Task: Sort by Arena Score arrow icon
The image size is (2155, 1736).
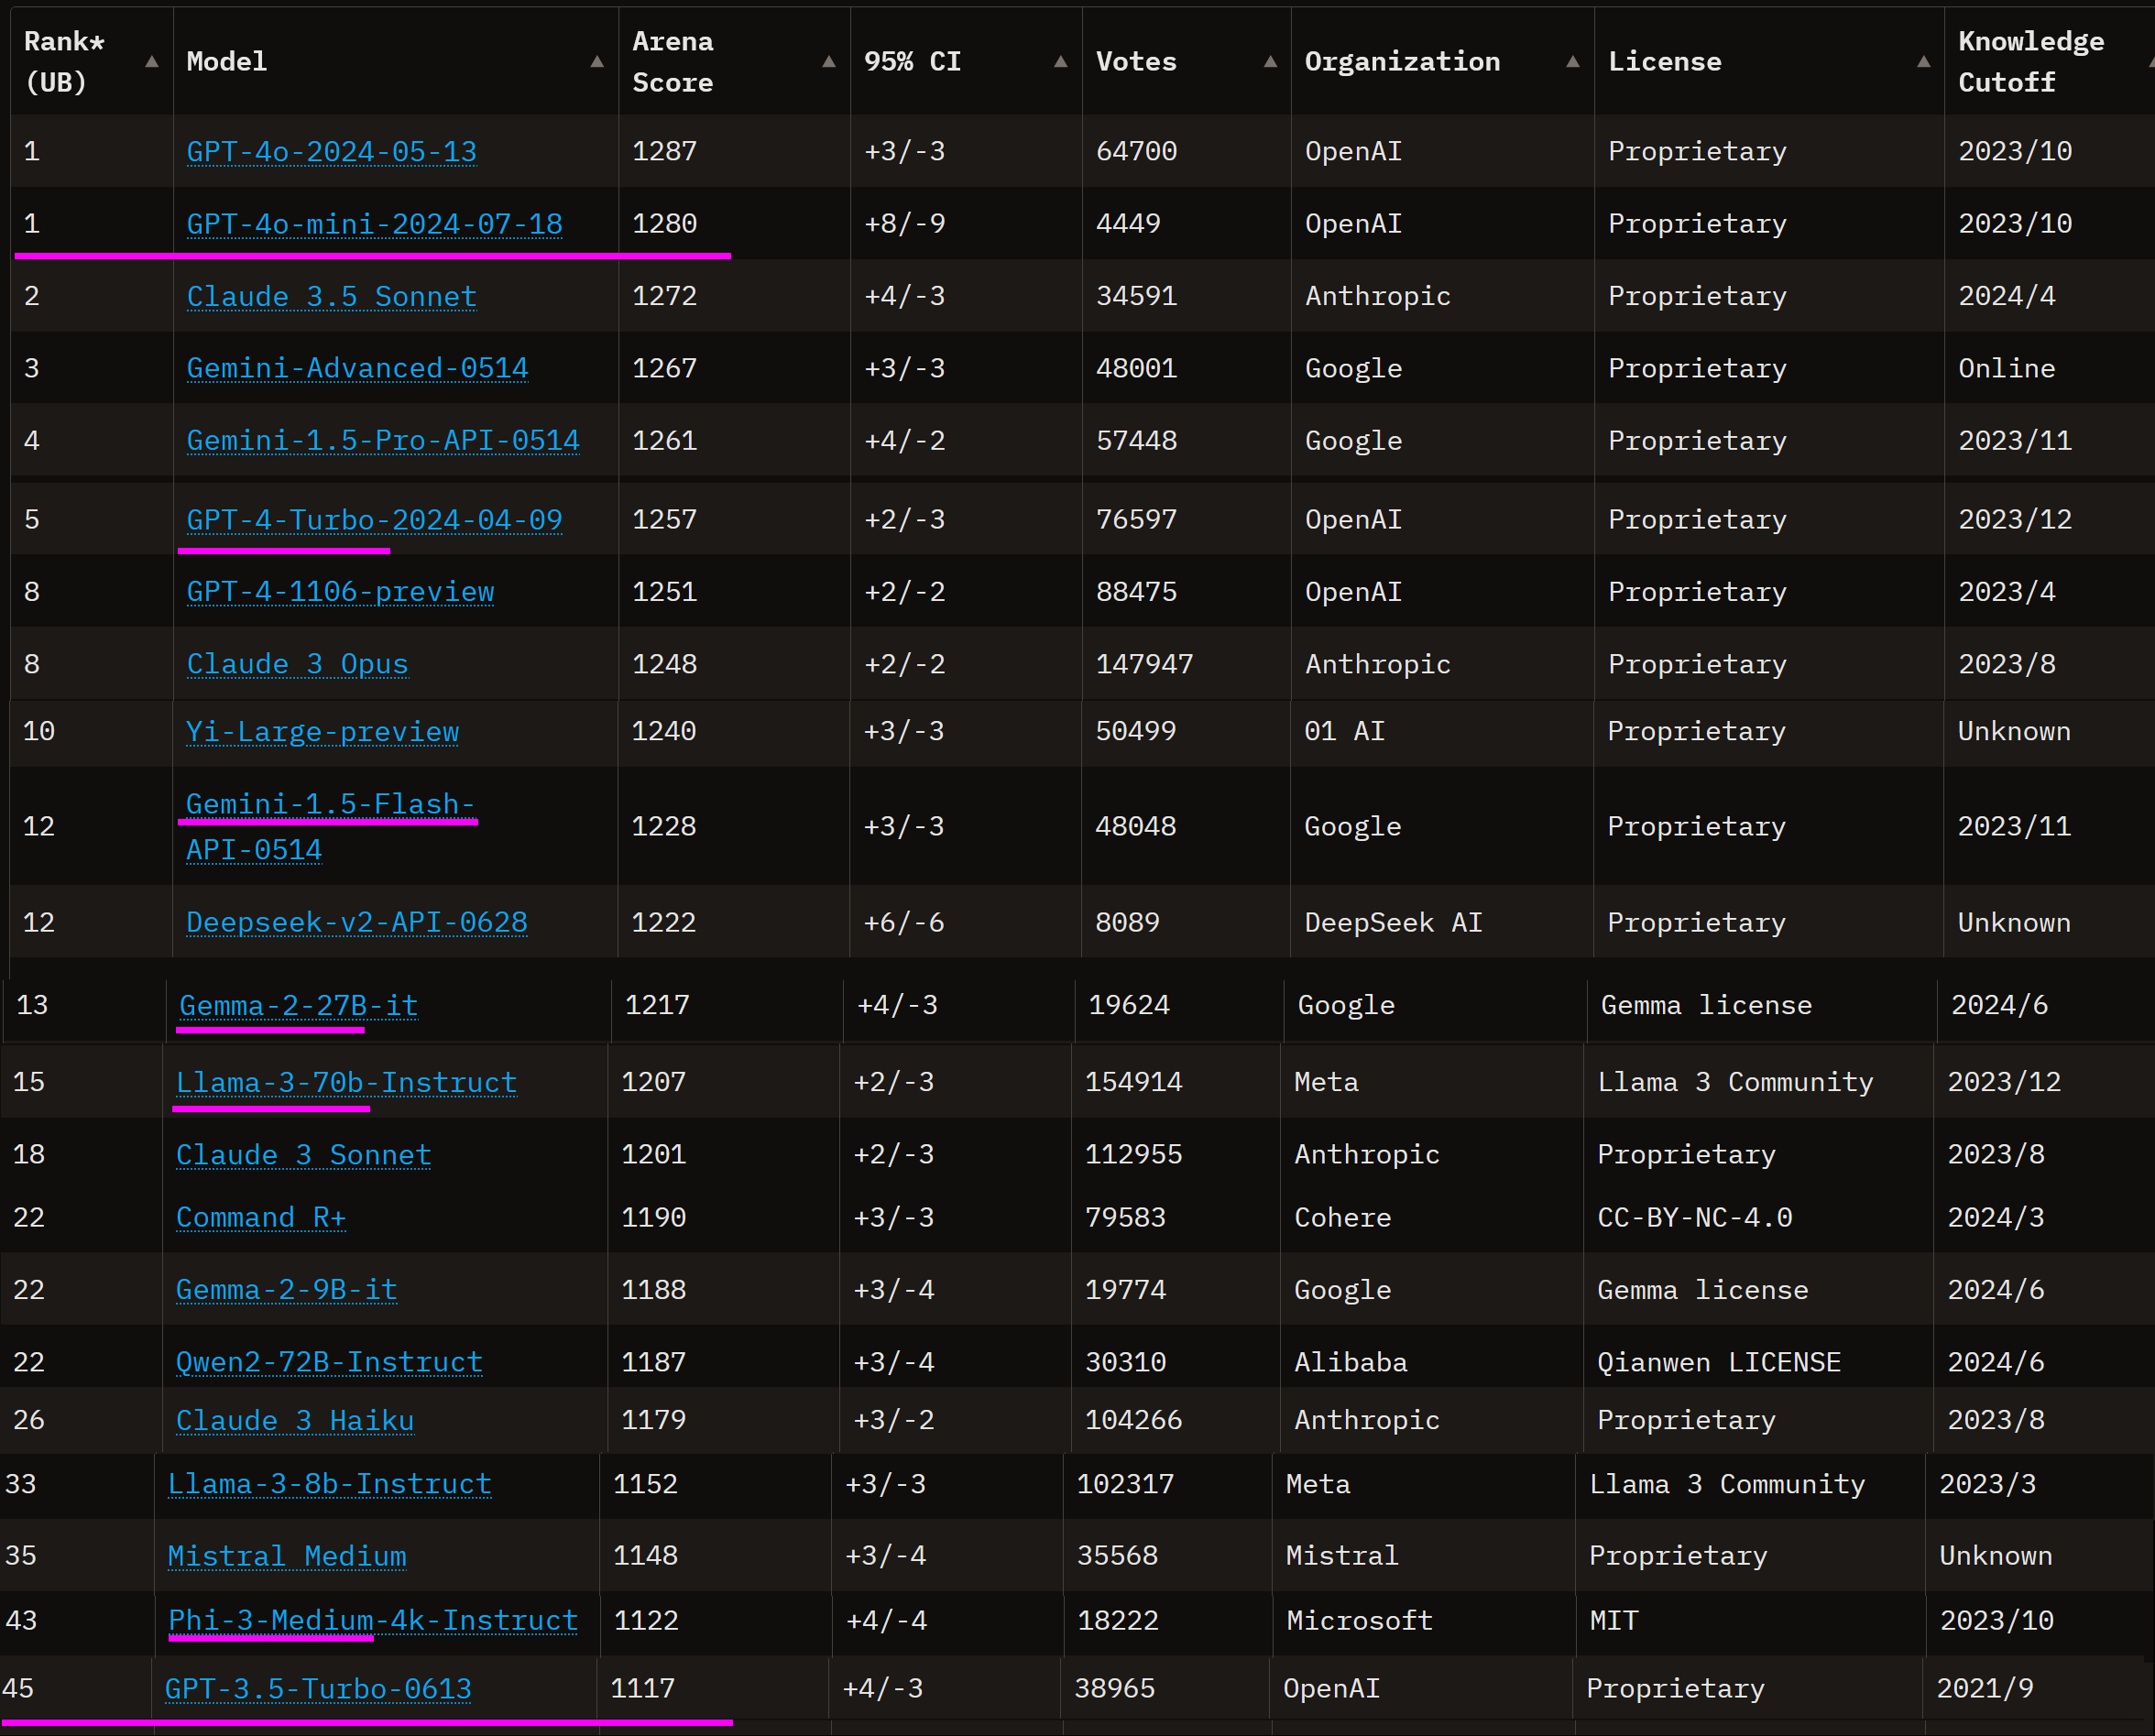Action: coord(829,62)
